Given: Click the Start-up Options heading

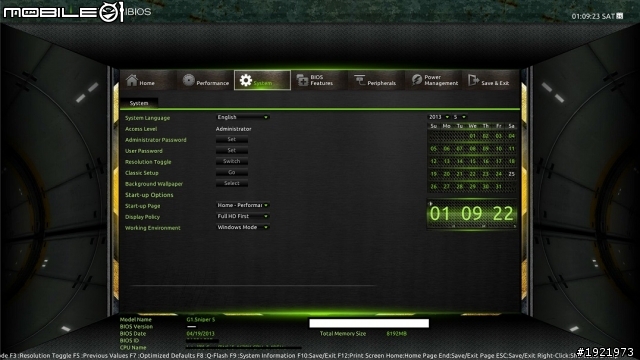Looking at the screenshot, I should coord(149,195).
